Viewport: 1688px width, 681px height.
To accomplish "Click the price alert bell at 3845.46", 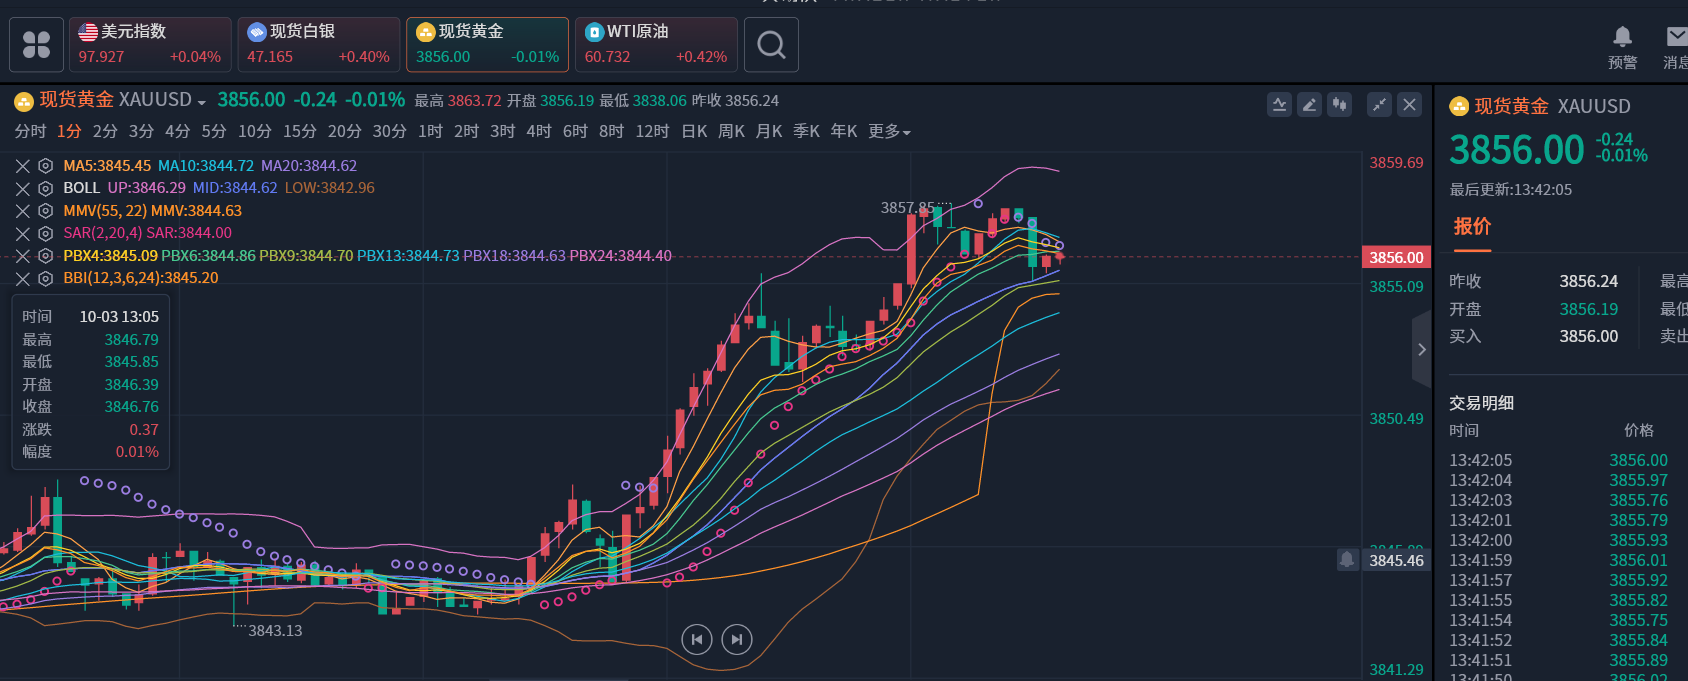I will click(x=1347, y=560).
